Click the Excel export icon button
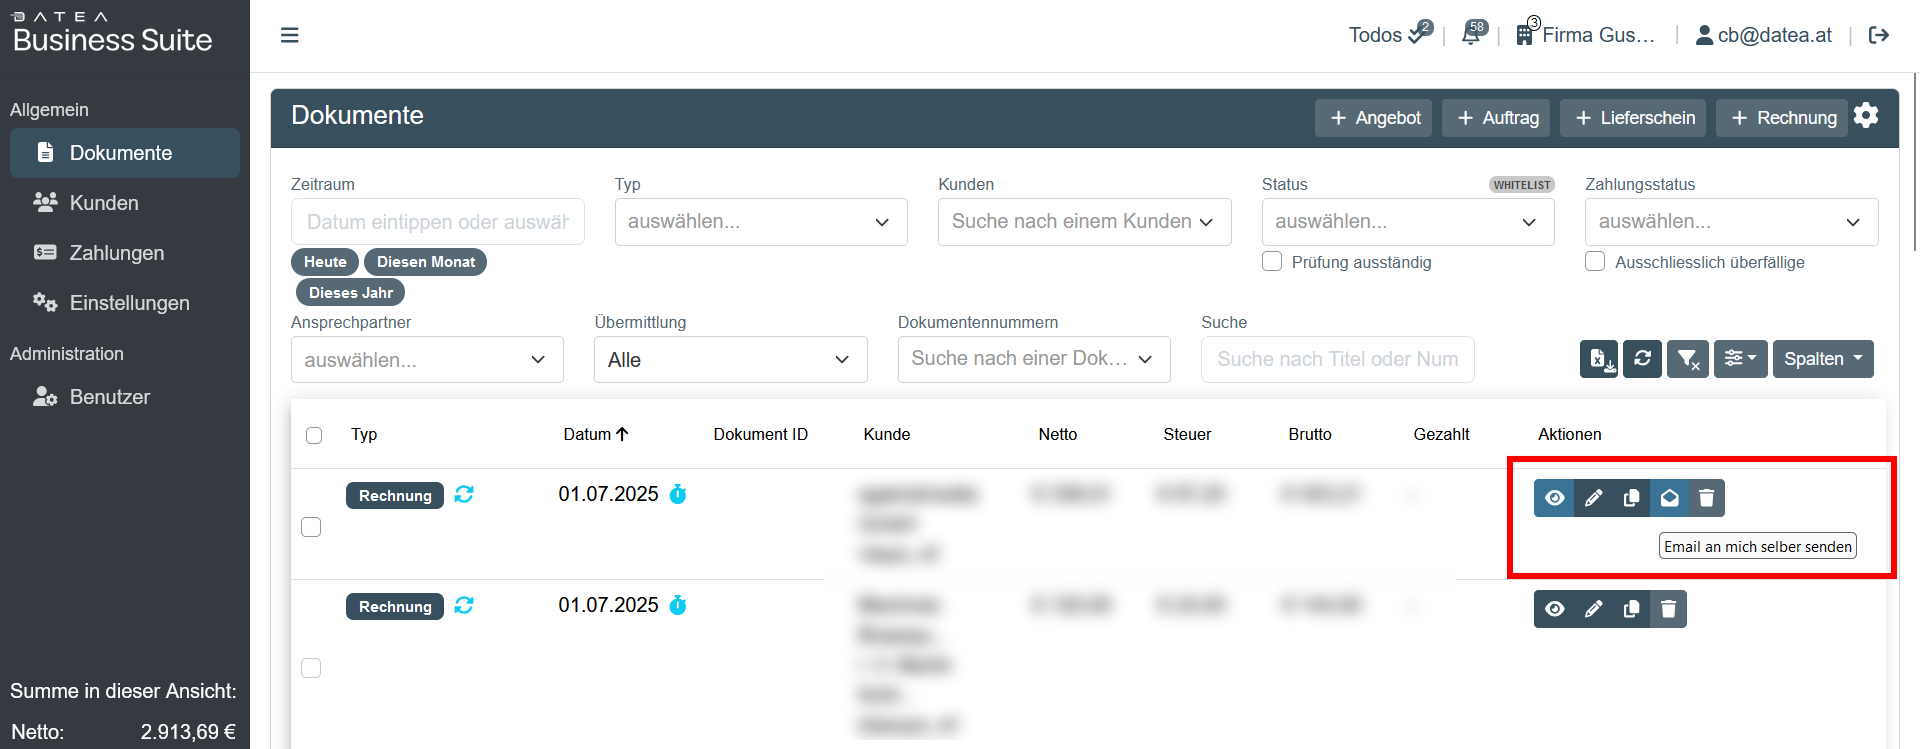 coord(1598,359)
